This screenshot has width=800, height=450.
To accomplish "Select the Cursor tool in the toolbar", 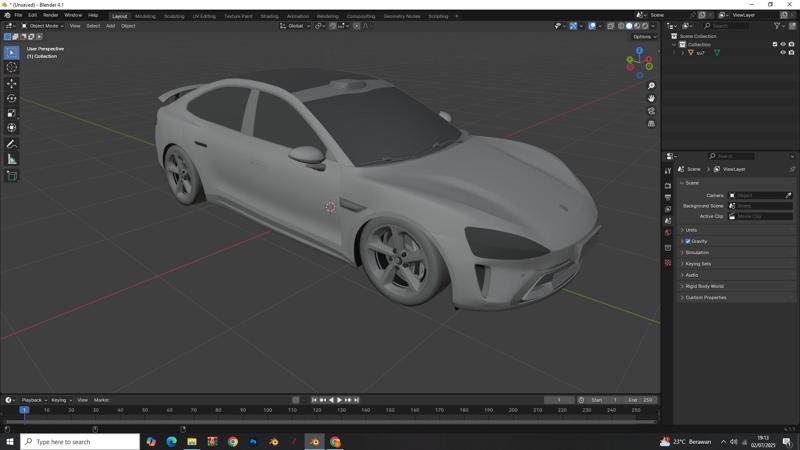I will pos(11,67).
